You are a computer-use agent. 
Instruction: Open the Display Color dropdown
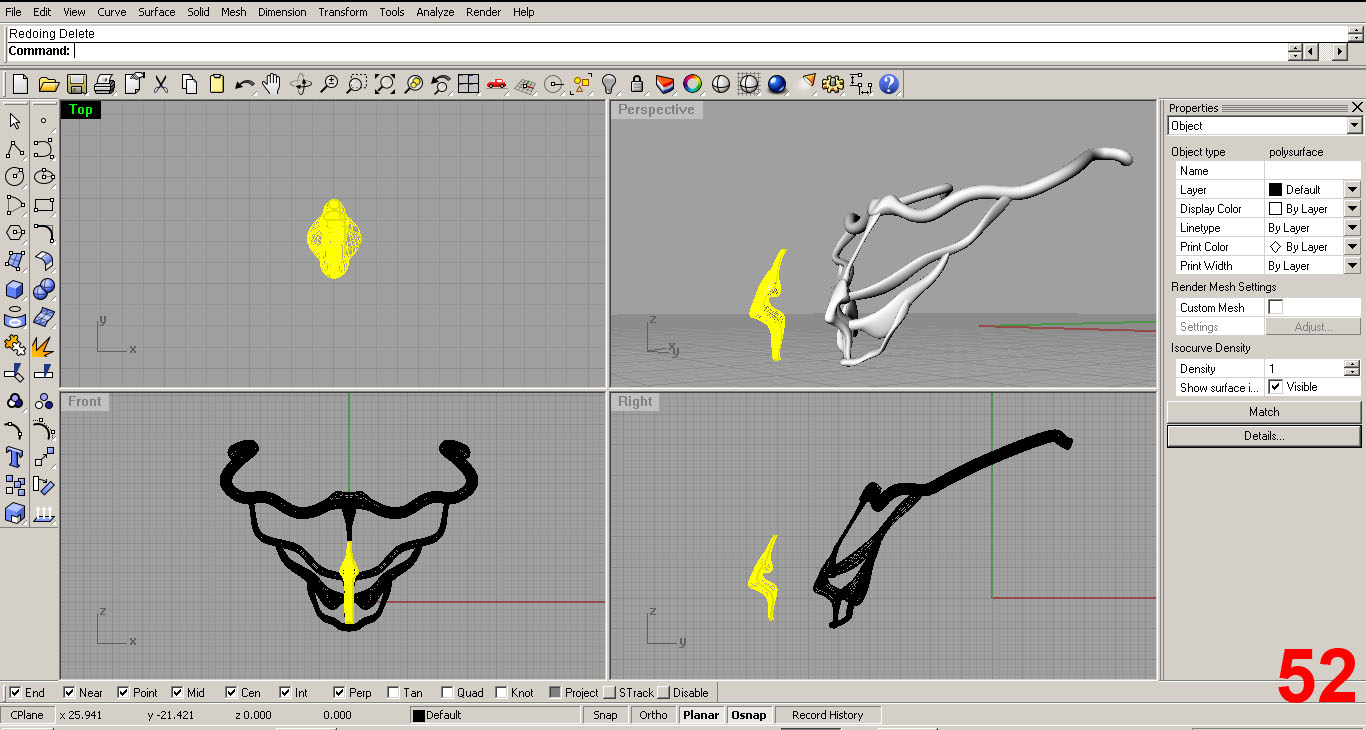(1352, 208)
